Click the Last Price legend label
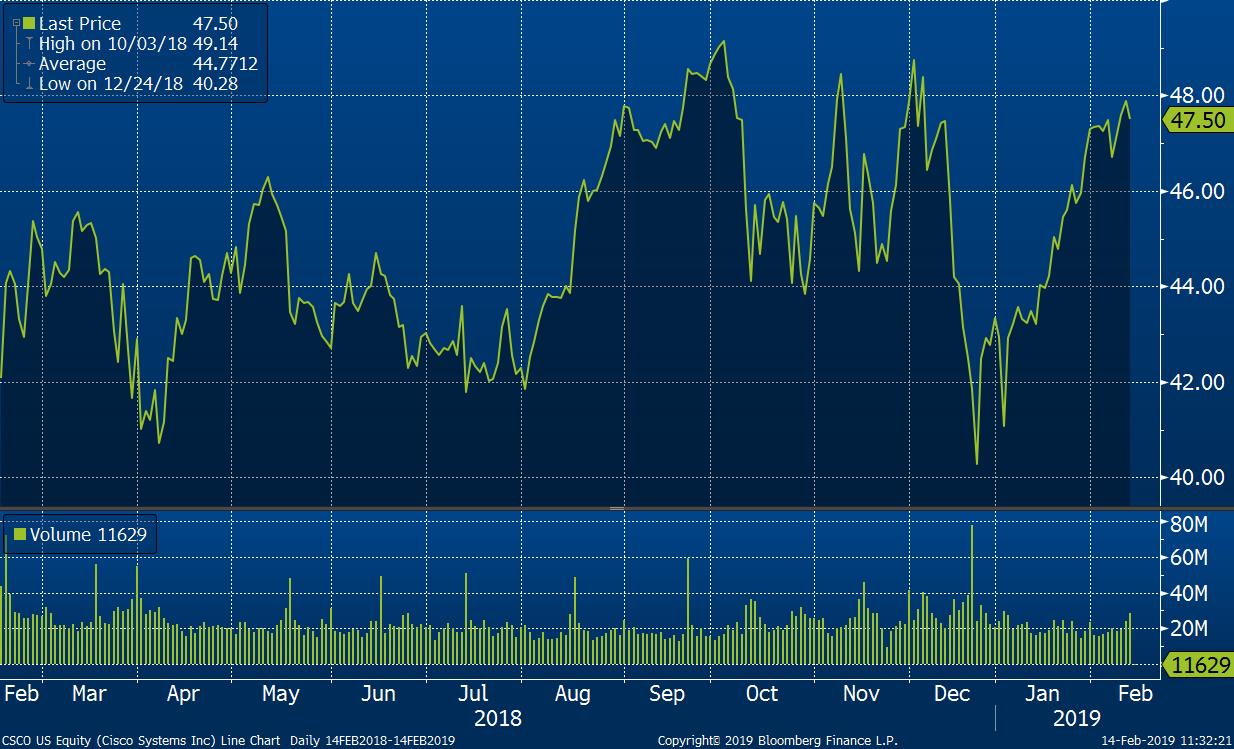The image size is (1234, 749). [80, 23]
